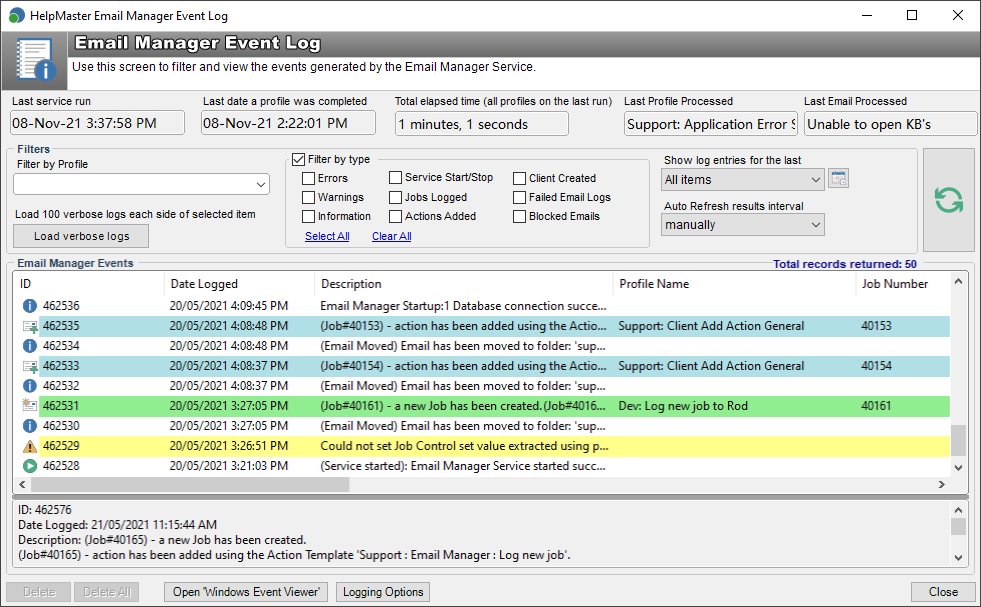Click the detail pane scroll-down arrow
The width and height of the screenshot is (981, 607).
pos(958,558)
